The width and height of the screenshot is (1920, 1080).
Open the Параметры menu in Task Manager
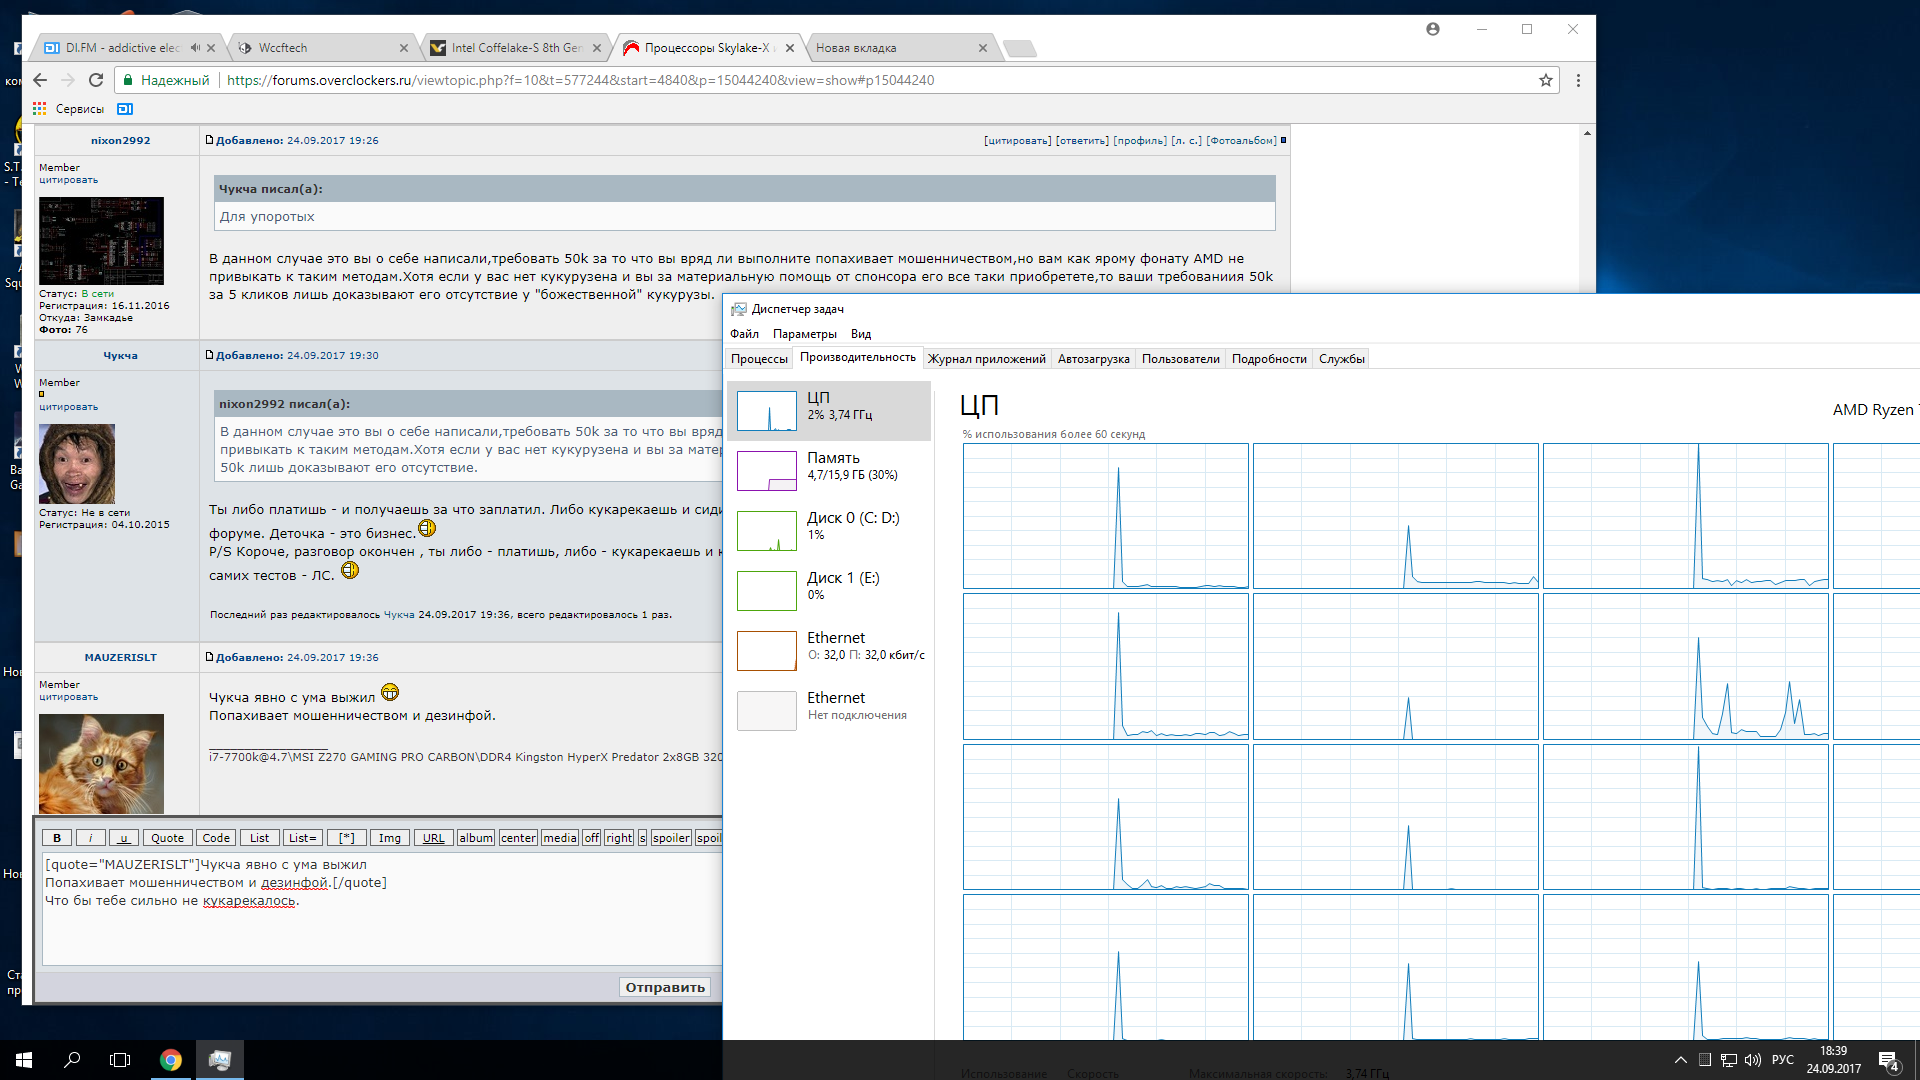804,334
